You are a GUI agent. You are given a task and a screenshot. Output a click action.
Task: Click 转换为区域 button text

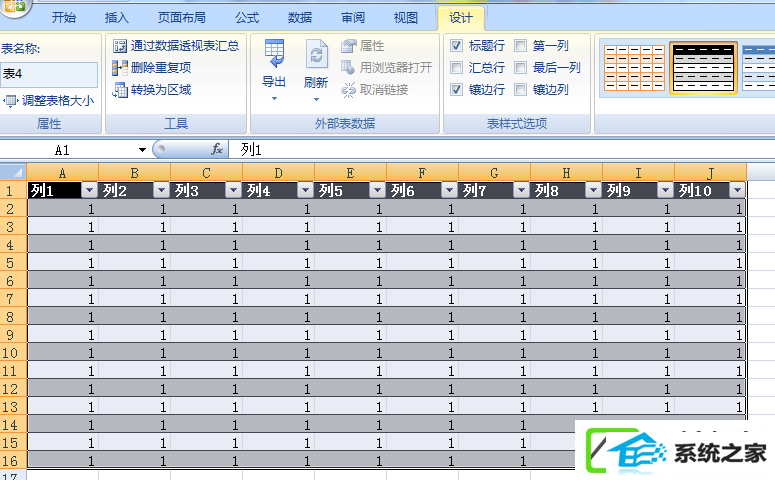point(161,89)
